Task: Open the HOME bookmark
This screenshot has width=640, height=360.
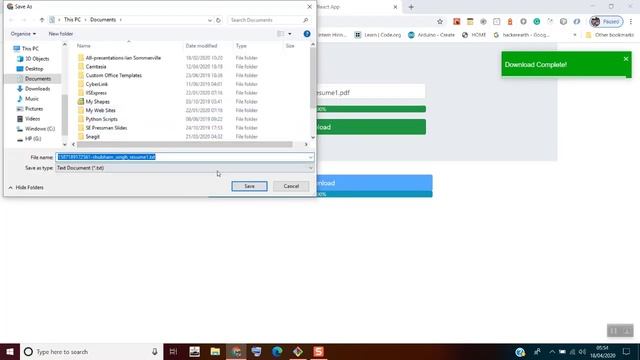Action: pyautogui.click(x=474, y=35)
